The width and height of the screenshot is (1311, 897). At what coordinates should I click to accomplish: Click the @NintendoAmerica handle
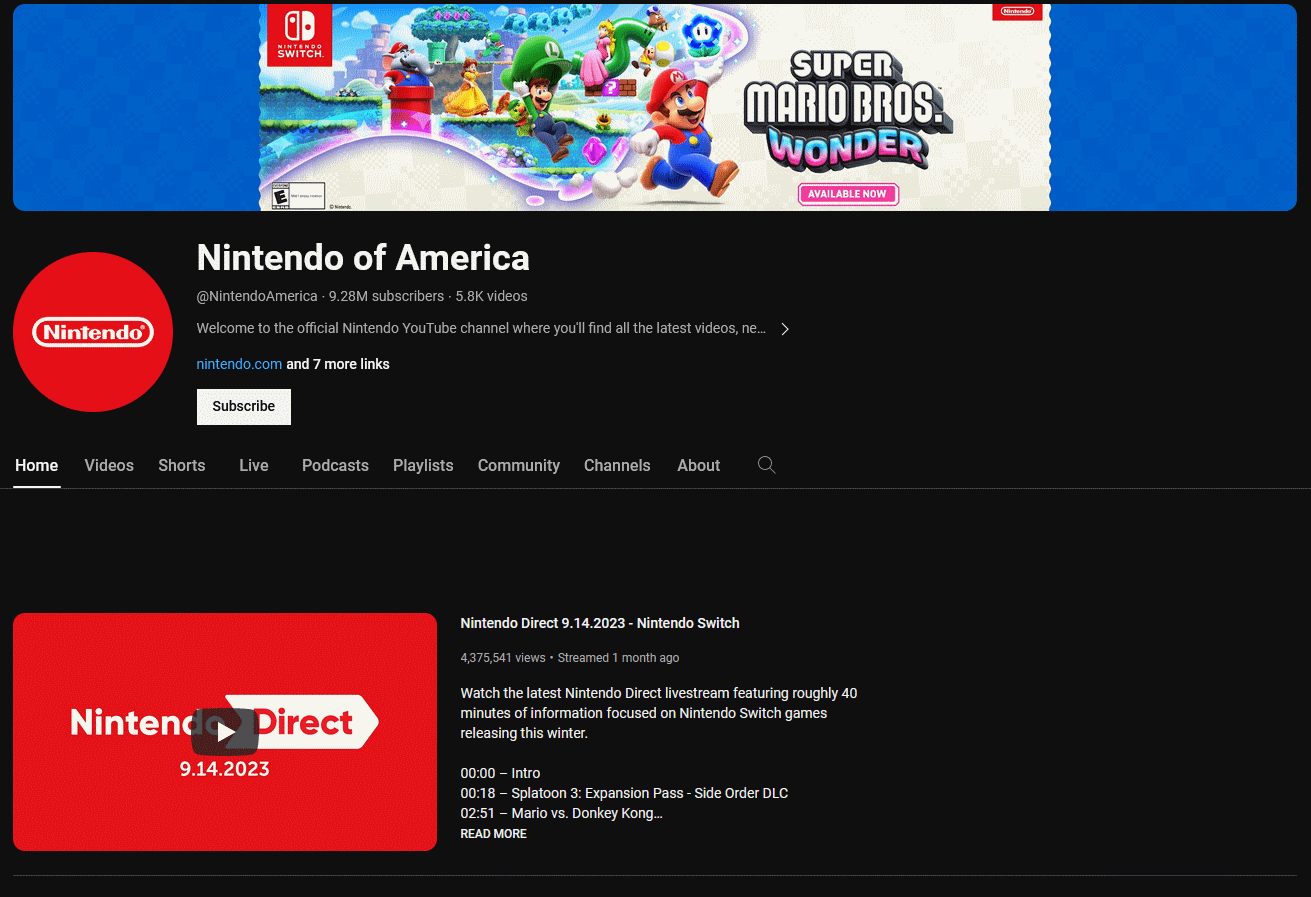257,296
